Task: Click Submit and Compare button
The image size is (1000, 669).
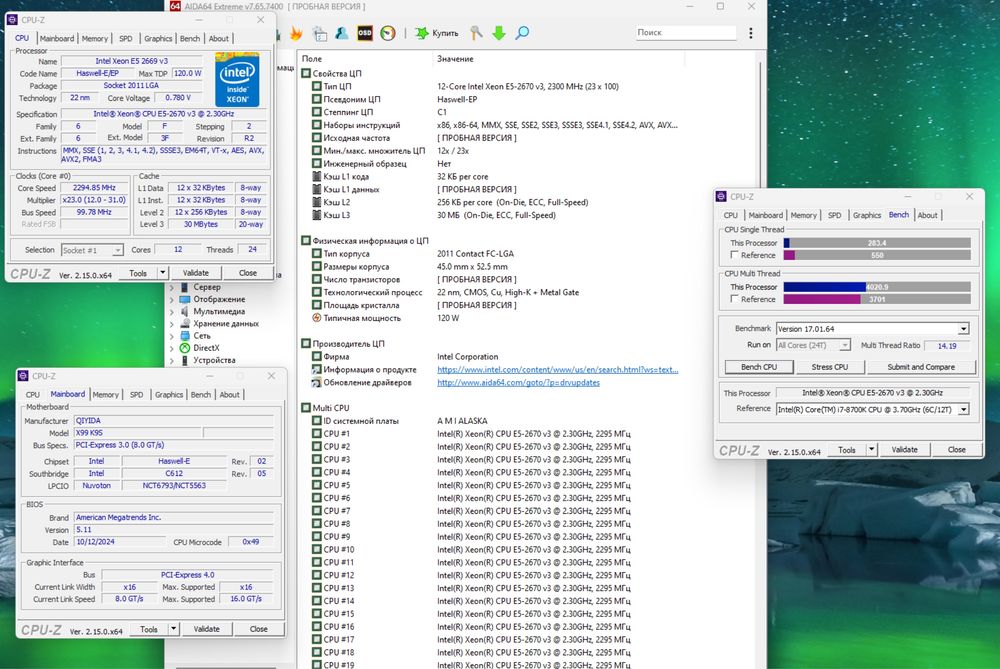Action: click(920, 367)
